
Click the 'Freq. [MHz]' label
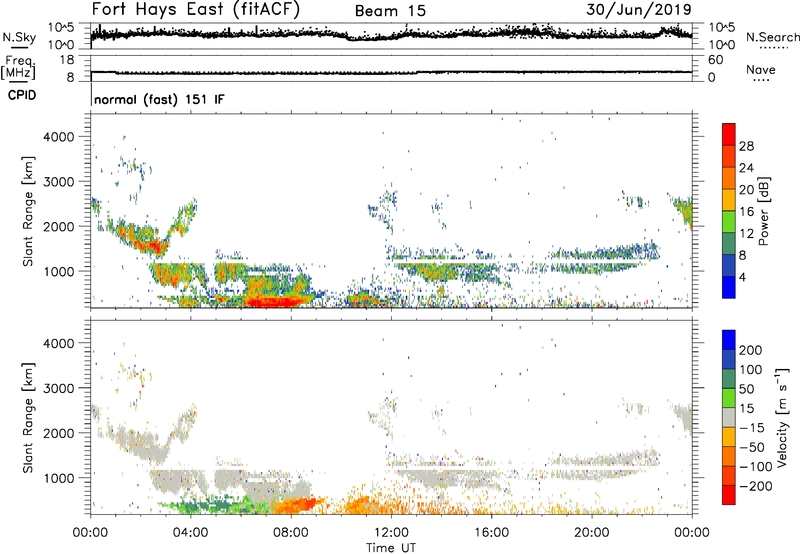[18, 68]
